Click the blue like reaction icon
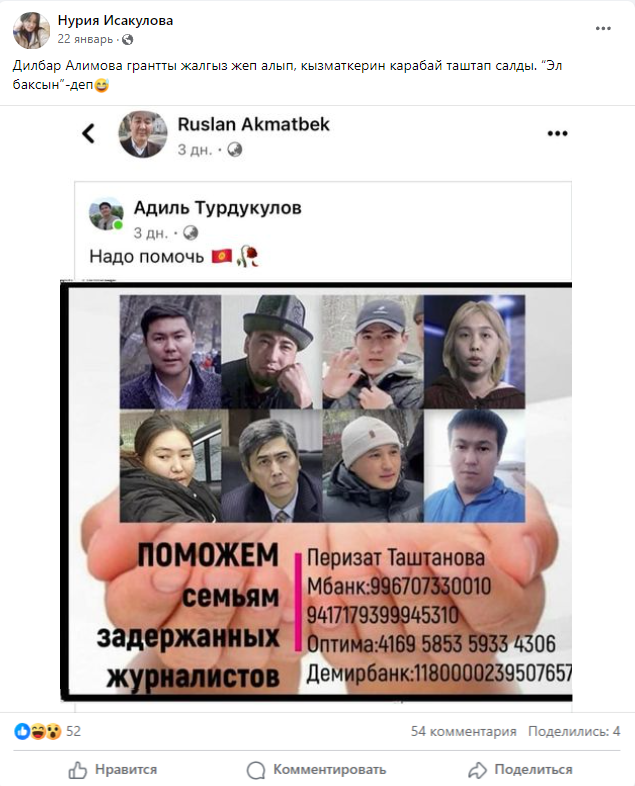Image resolution: width=635 pixels, height=786 pixels. 22,731
